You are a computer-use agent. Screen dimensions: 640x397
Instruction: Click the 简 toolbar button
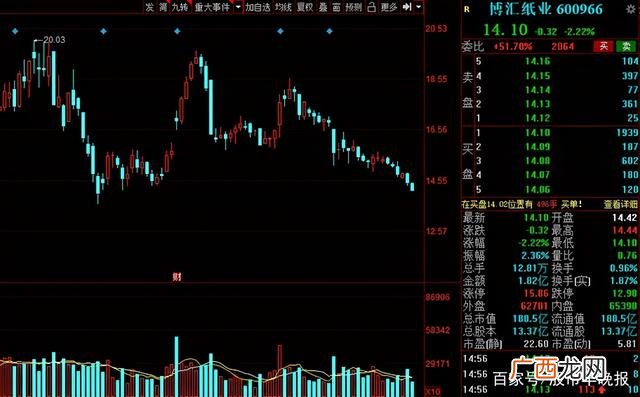pos(163,7)
